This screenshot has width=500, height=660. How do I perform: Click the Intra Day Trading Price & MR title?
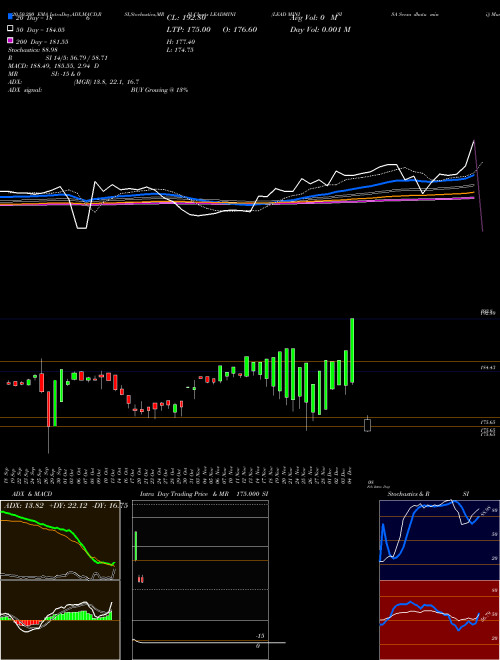(205, 494)
